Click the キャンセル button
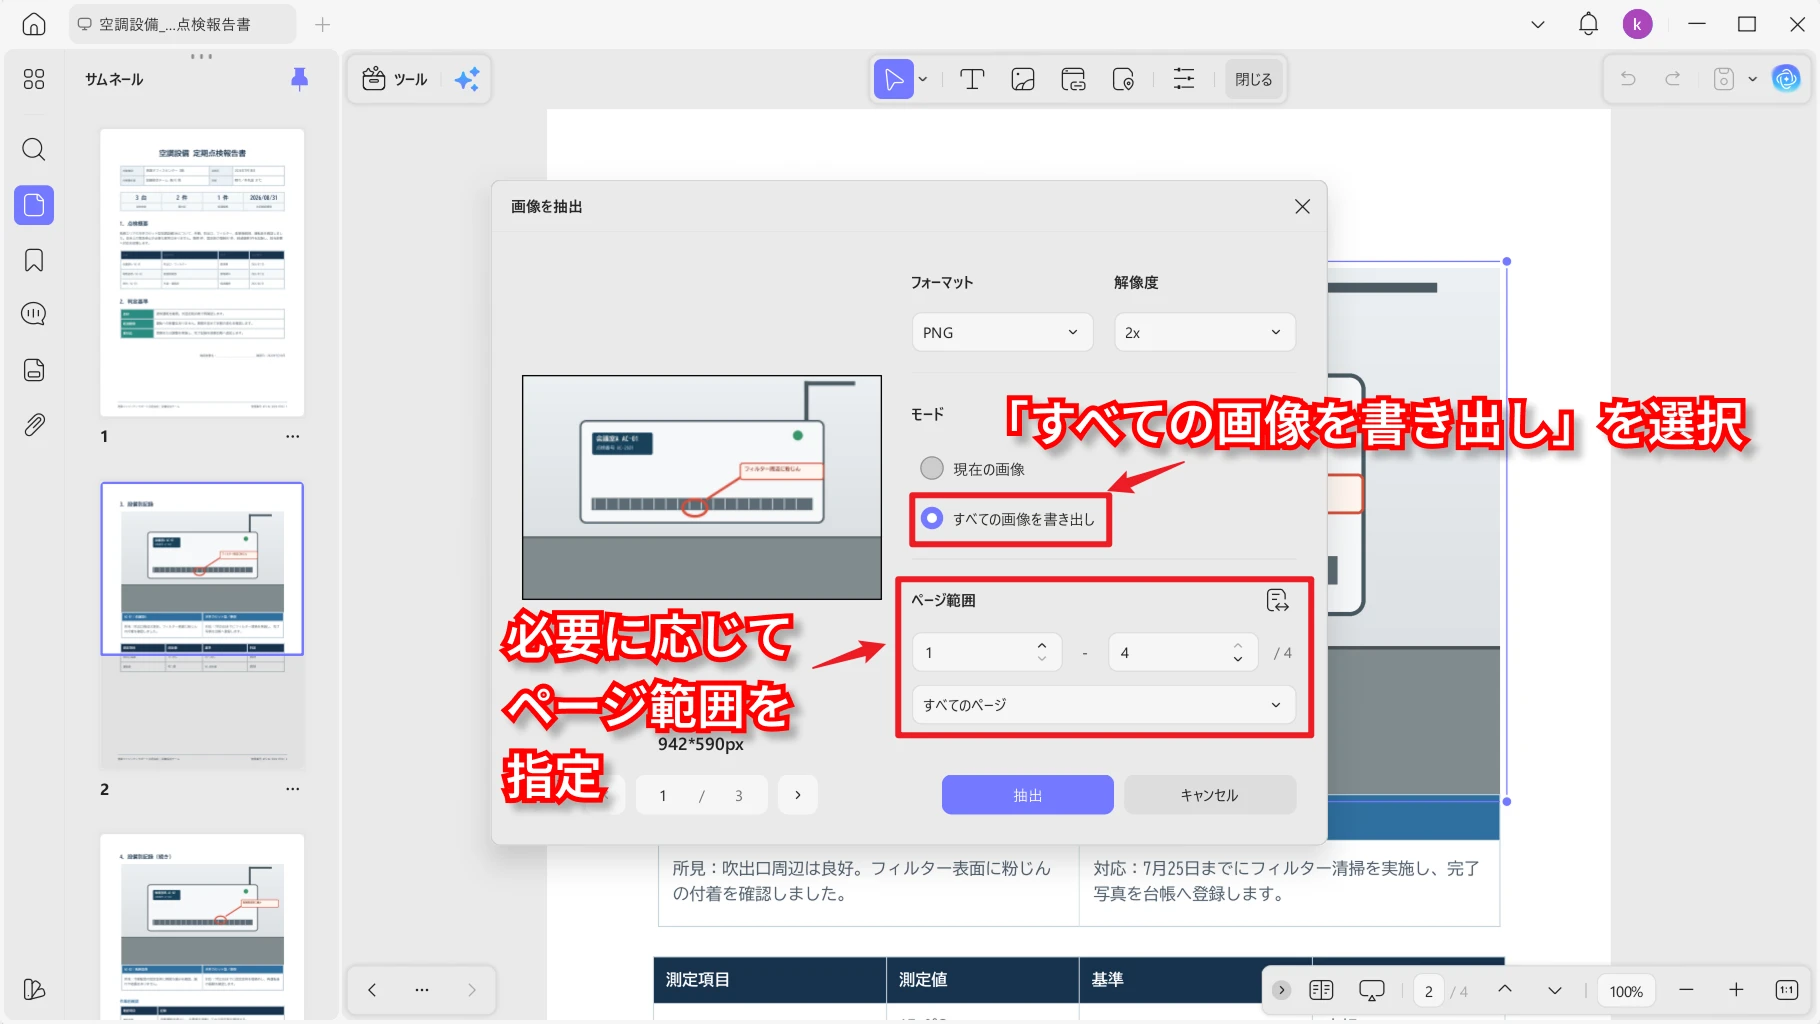 1210,795
